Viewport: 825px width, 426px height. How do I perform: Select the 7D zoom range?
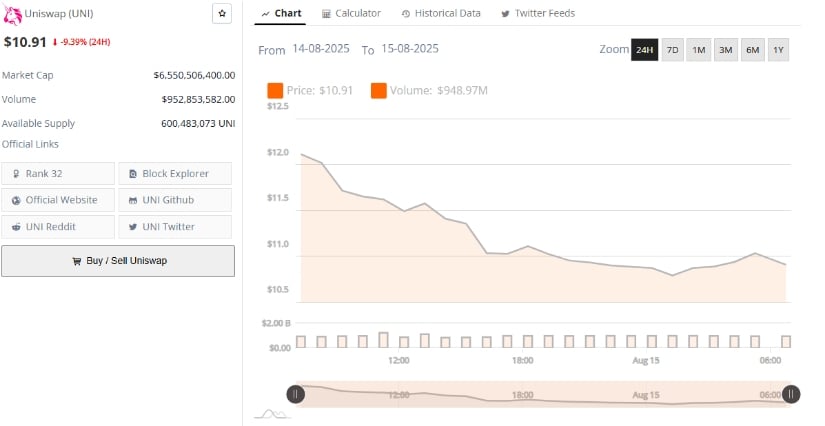672,50
